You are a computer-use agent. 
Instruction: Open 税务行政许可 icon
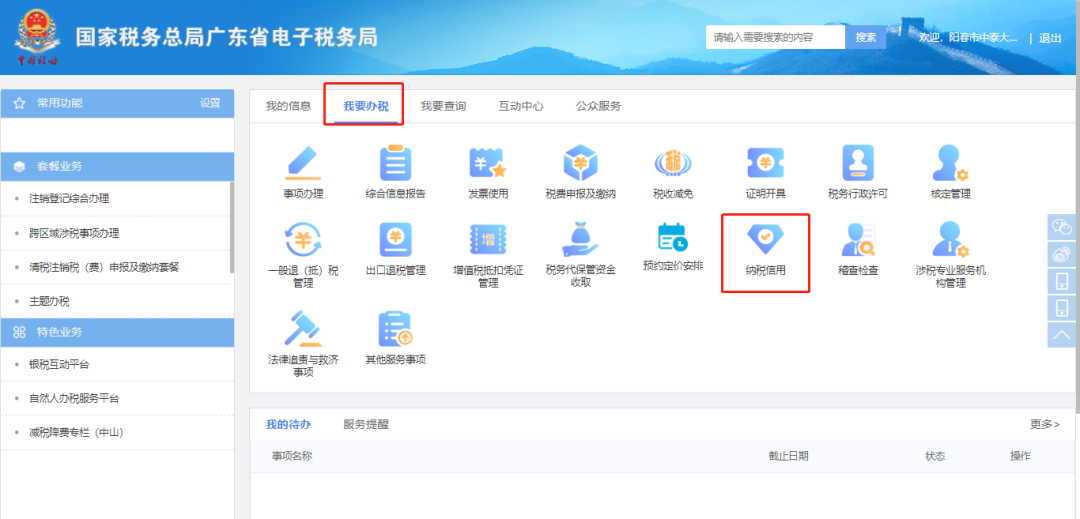[858, 164]
